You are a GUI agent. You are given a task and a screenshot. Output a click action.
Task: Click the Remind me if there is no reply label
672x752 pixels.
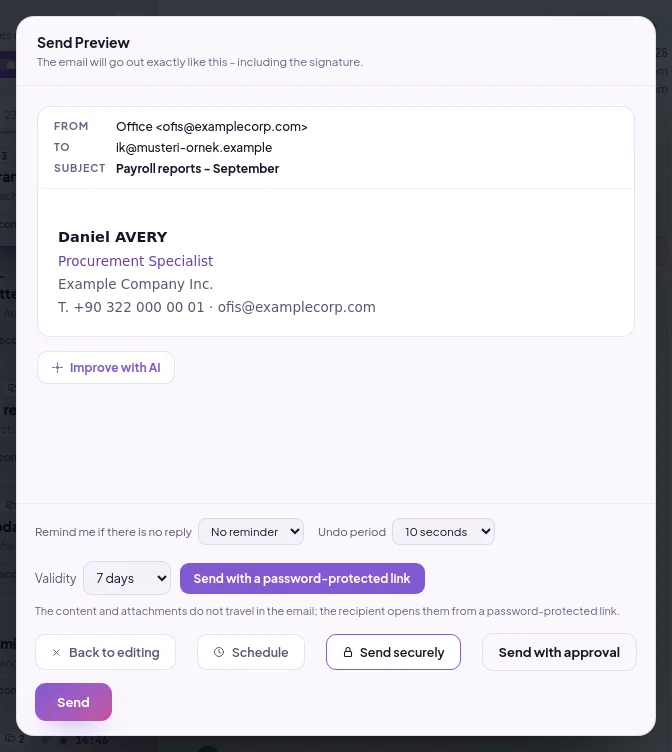tap(113, 532)
